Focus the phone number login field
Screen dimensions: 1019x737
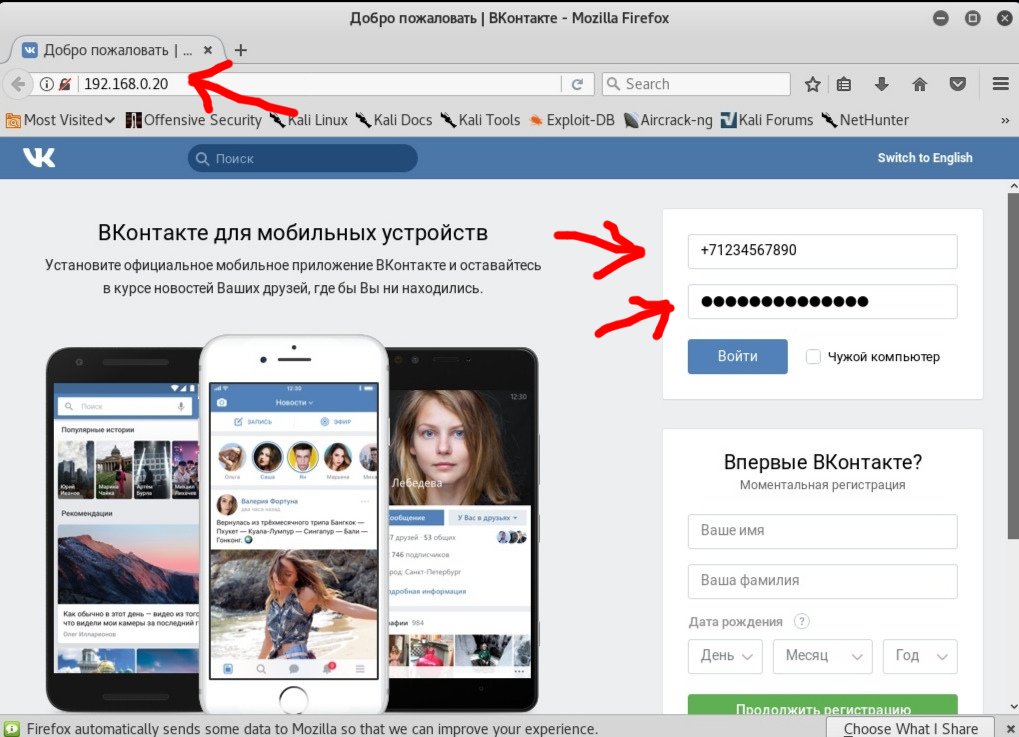[x=823, y=251]
